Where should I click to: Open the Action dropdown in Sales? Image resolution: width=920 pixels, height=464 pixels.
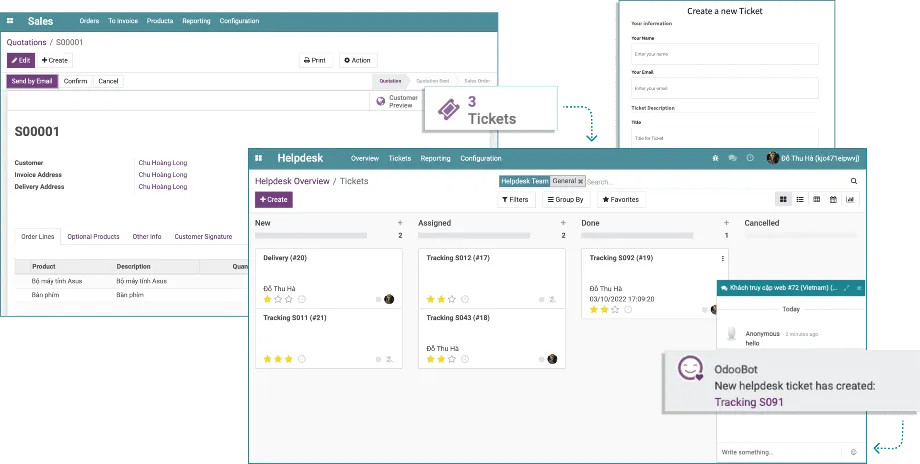(357, 60)
